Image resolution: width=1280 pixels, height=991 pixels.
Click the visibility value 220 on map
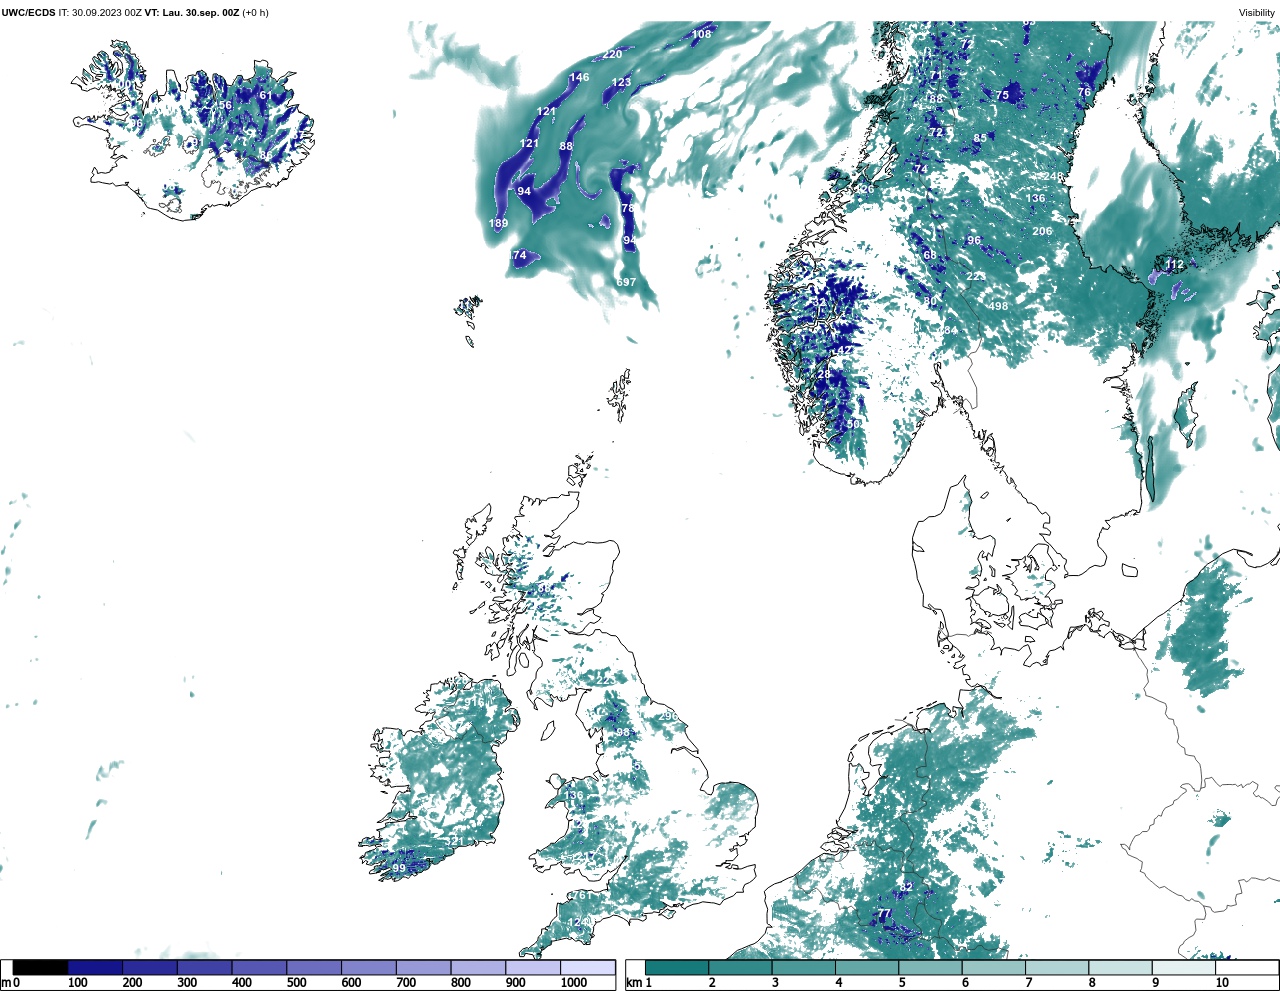(612, 54)
